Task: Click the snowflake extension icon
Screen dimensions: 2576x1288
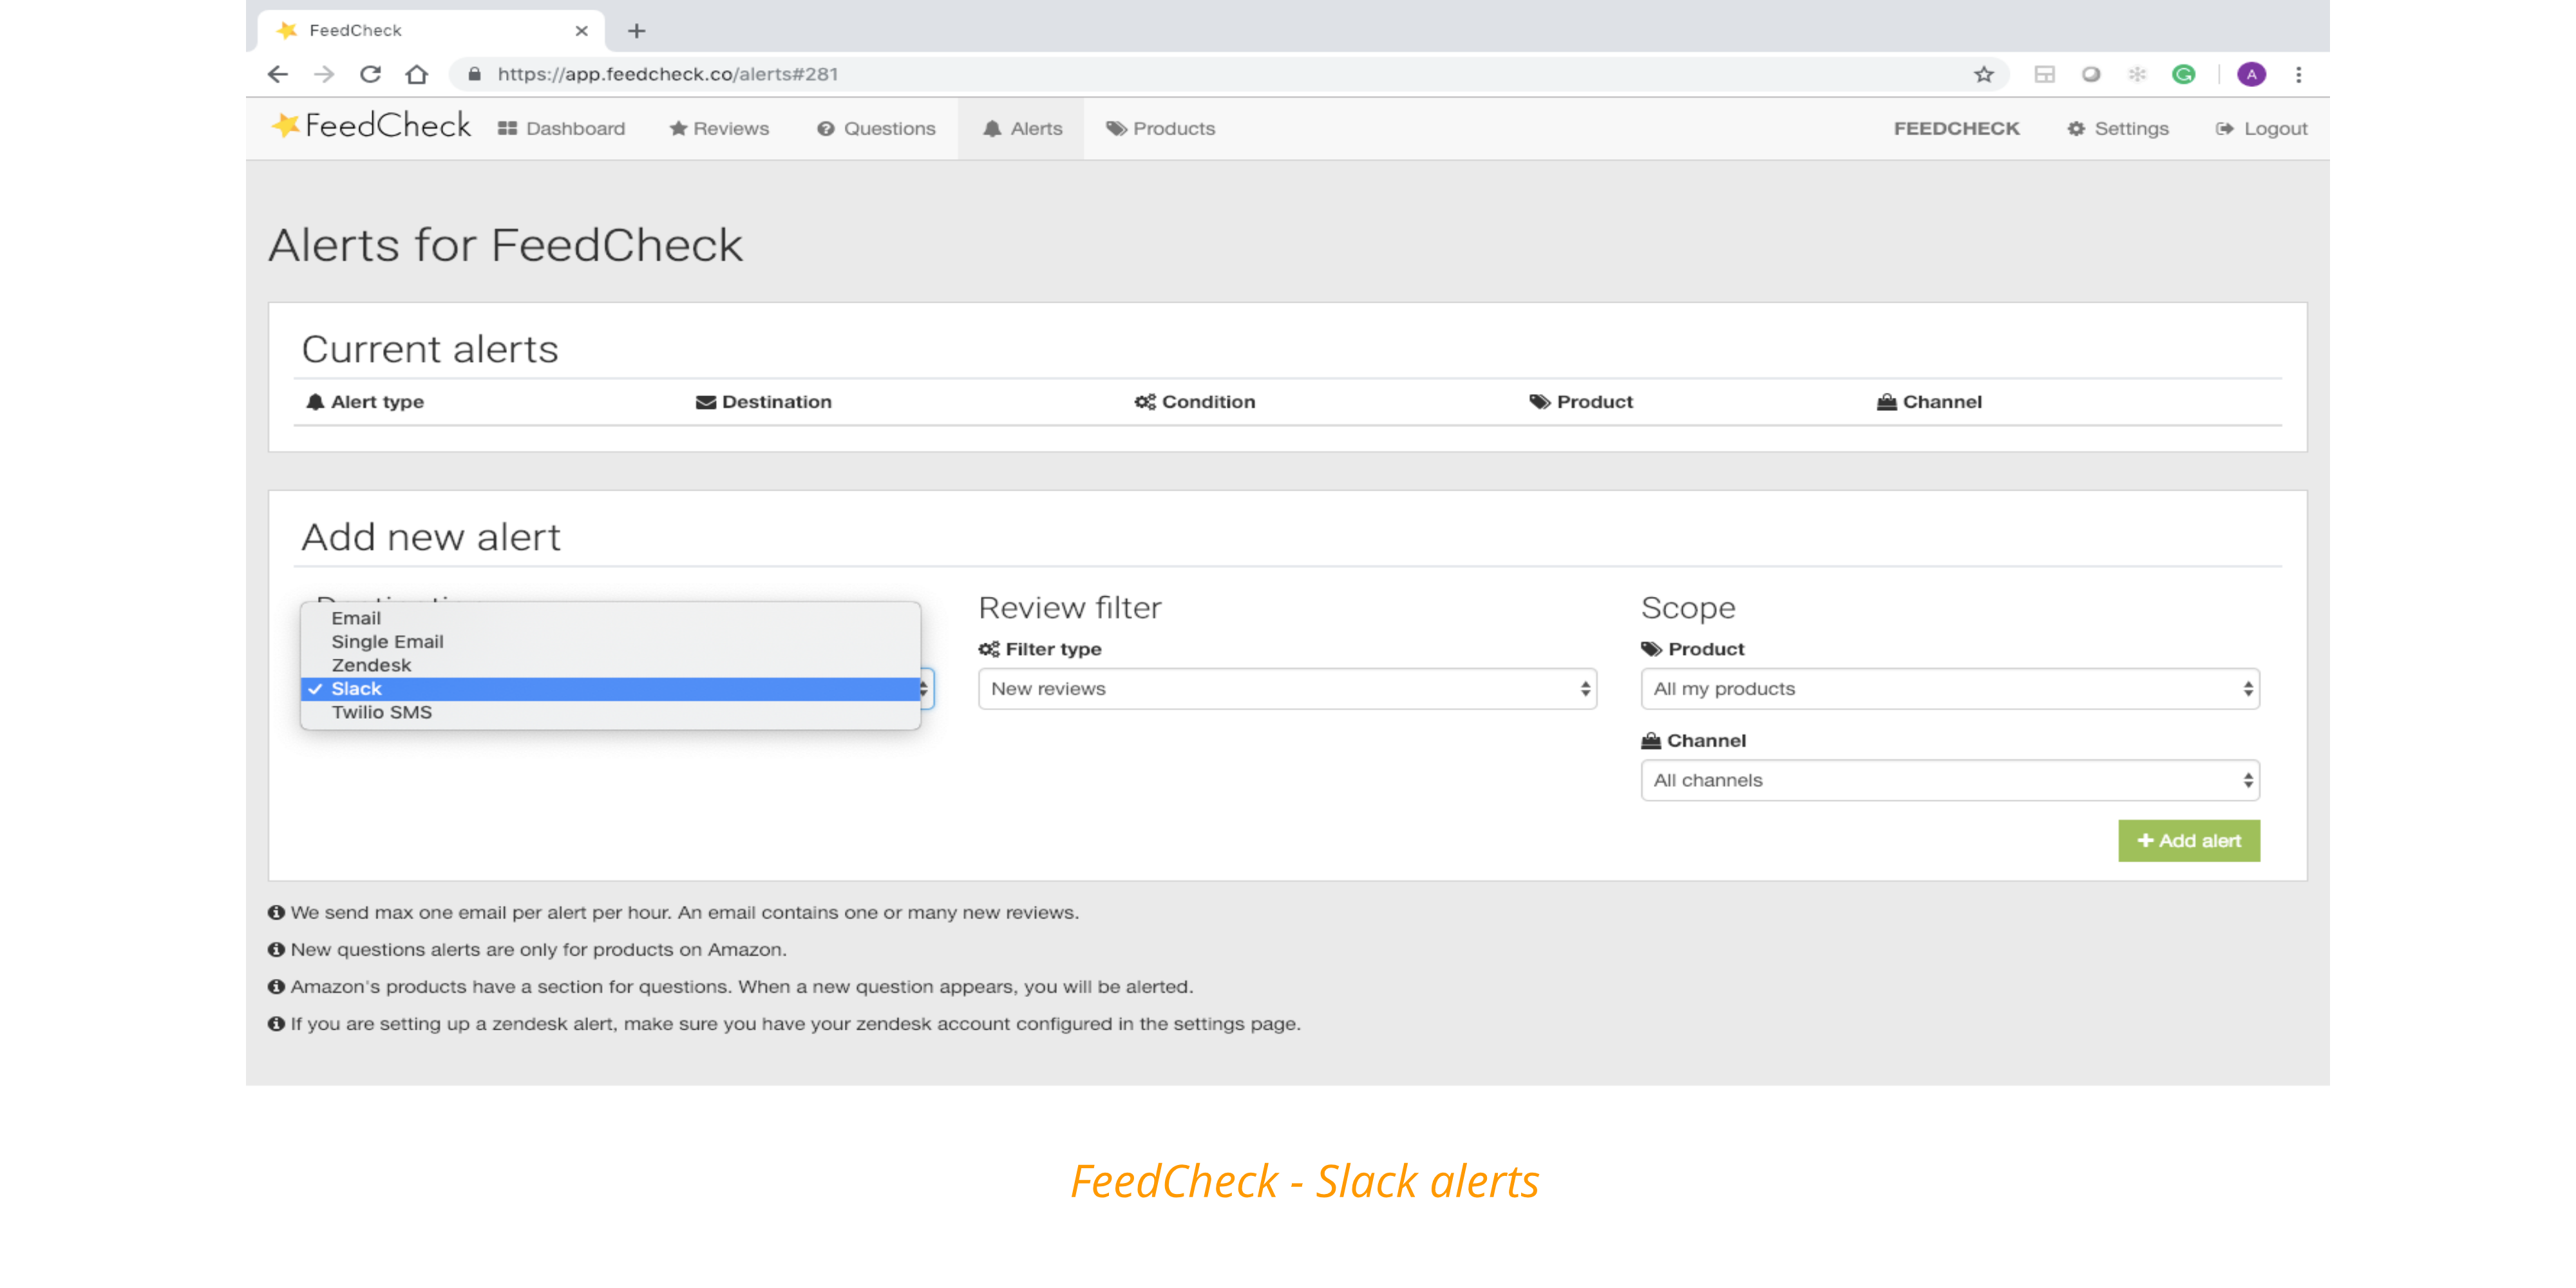Action: pos(2137,74)
